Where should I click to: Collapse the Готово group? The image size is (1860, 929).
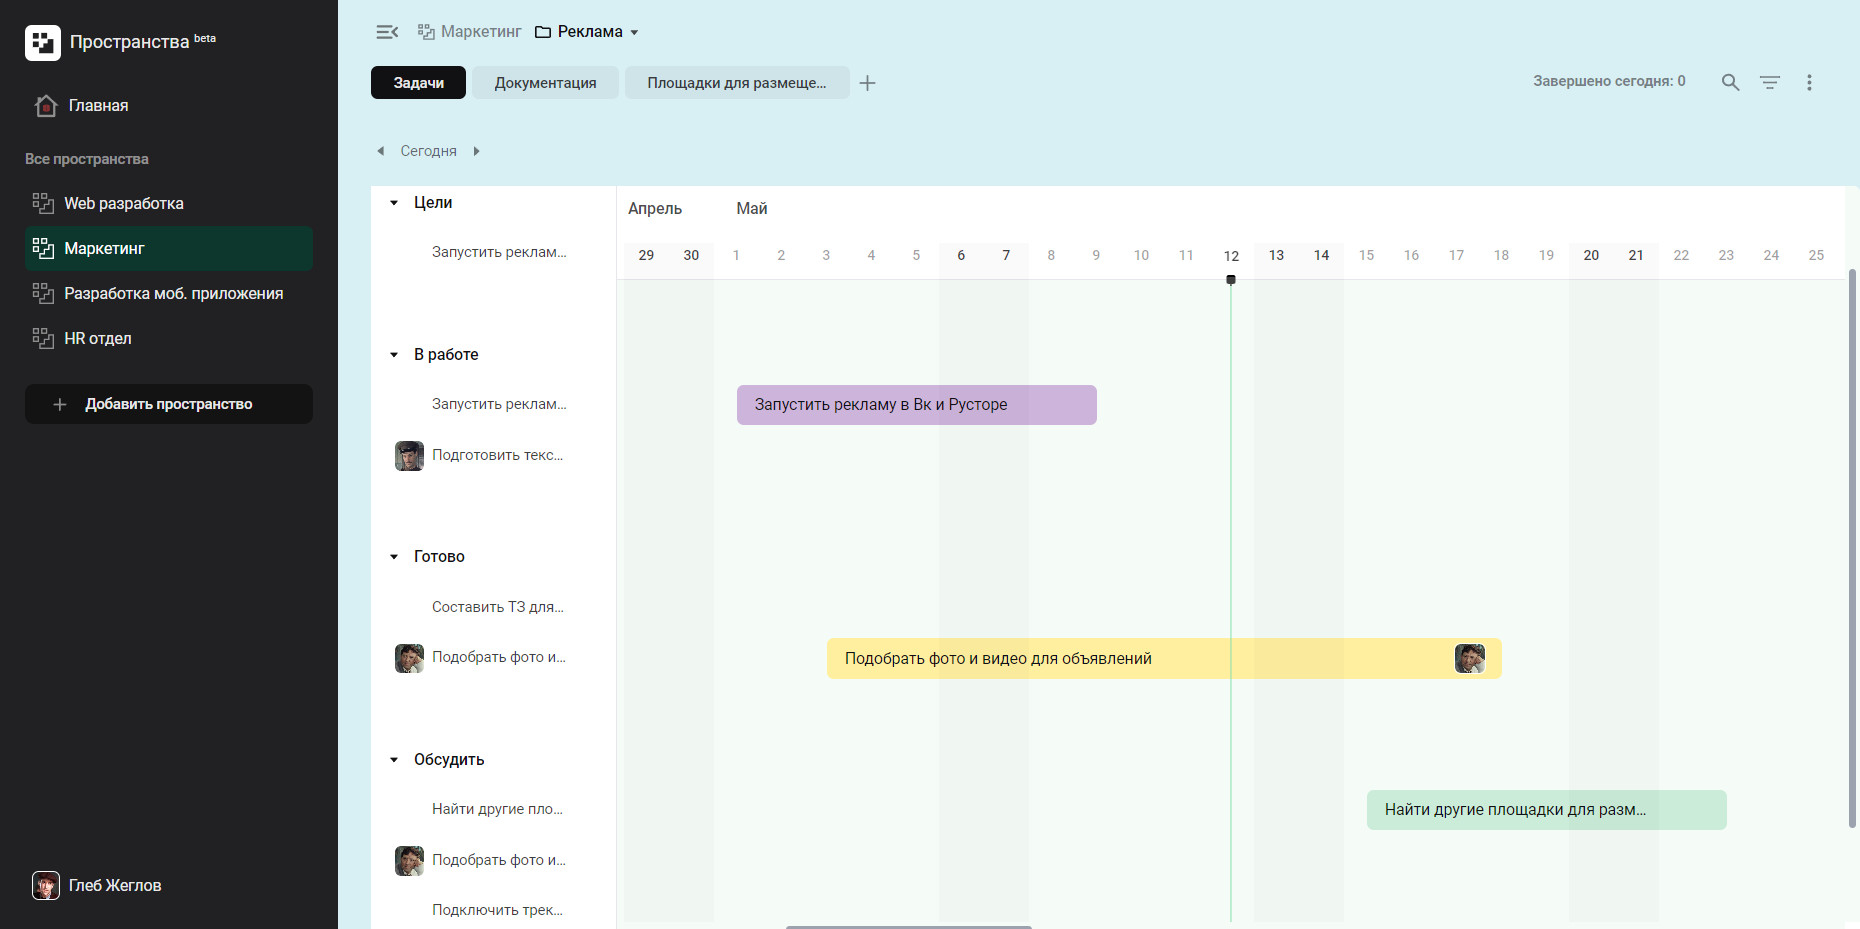[394, 557]
